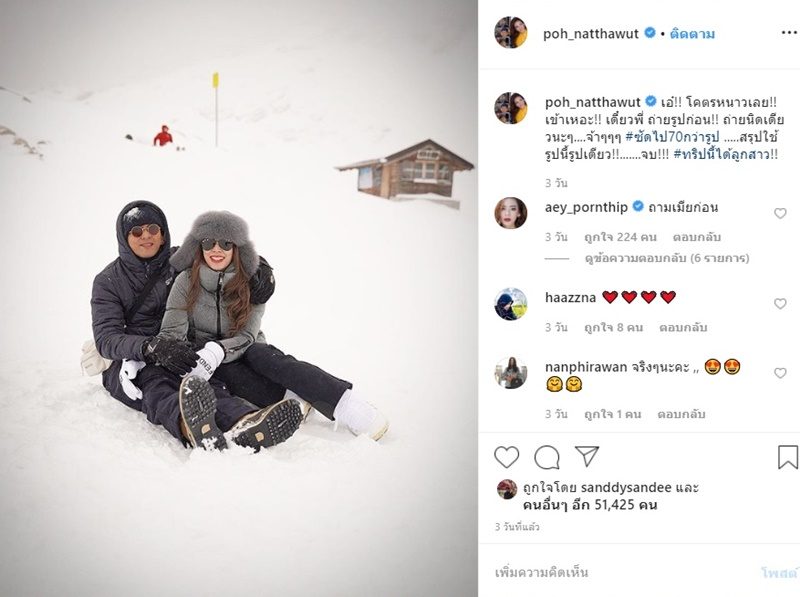Click poh_natthawut header profile picture

[x=511, y=32]
